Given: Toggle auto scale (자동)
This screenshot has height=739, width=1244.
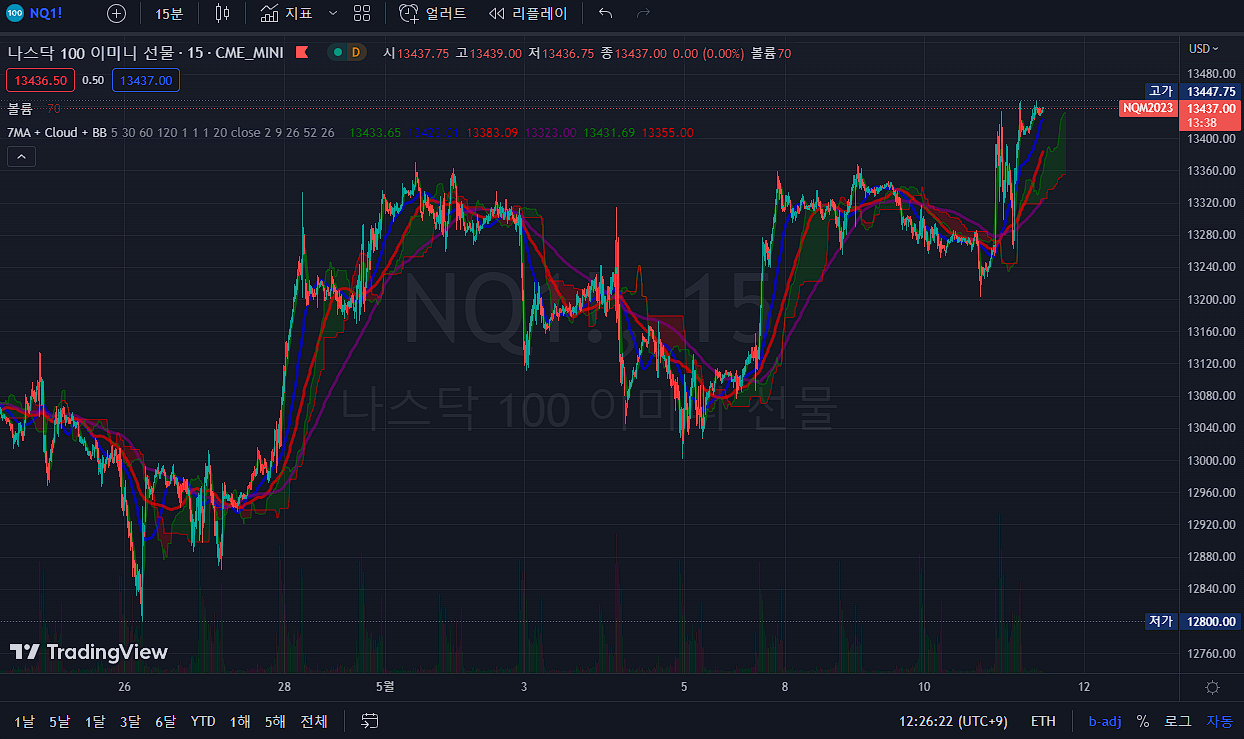Looking at the screenshot, I should [1219, 720].
